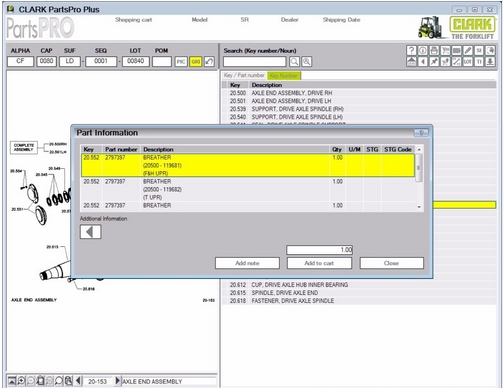The image size is (504, 388).
Task: Open help with the question mark icon
Action: (411, 50)
